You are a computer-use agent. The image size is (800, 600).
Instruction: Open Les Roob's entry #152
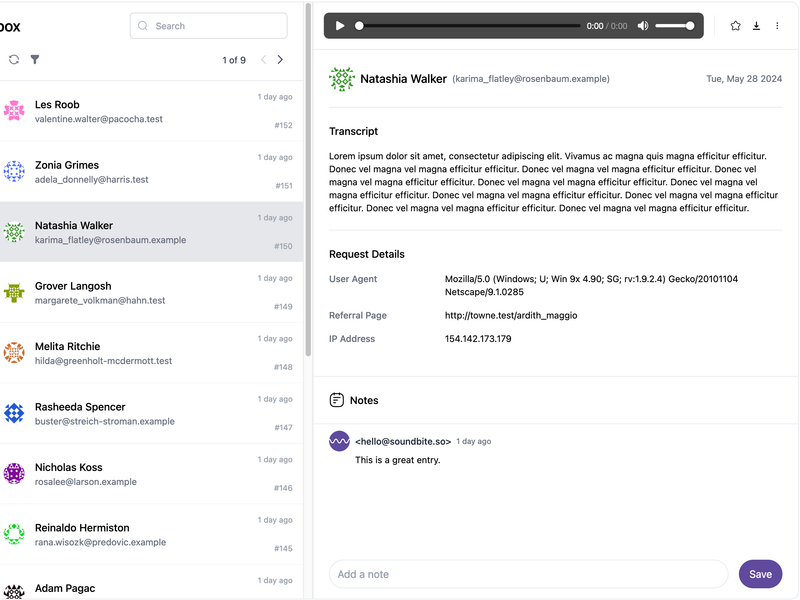[x=150, y=111]
